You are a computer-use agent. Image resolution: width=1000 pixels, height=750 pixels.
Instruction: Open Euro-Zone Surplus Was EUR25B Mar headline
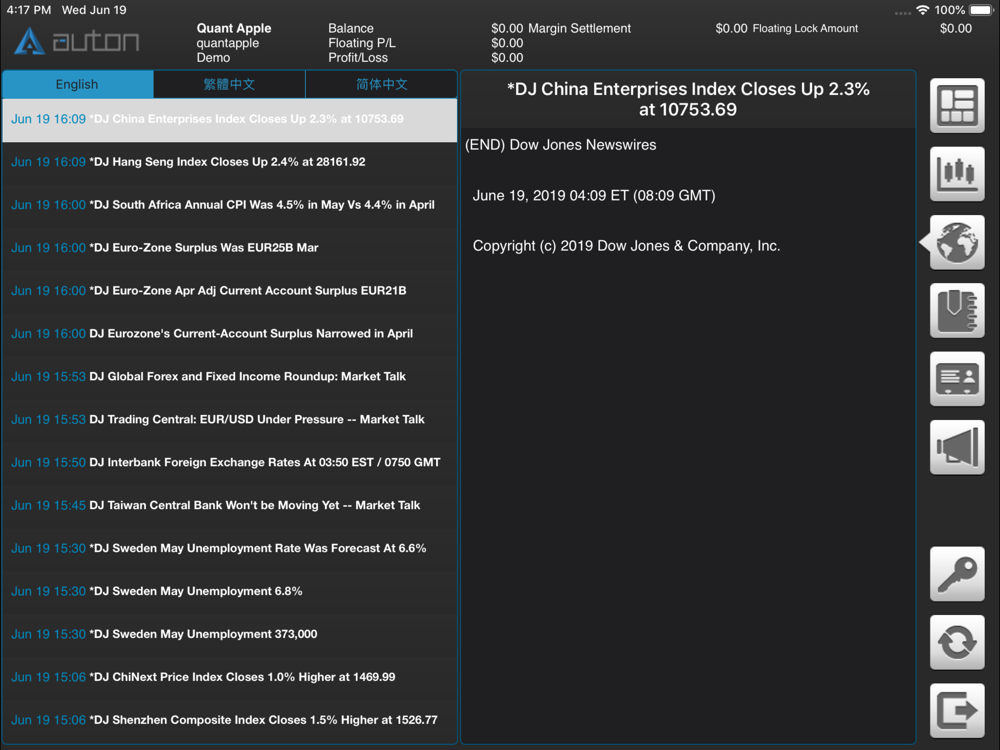[x=230, y=247]
